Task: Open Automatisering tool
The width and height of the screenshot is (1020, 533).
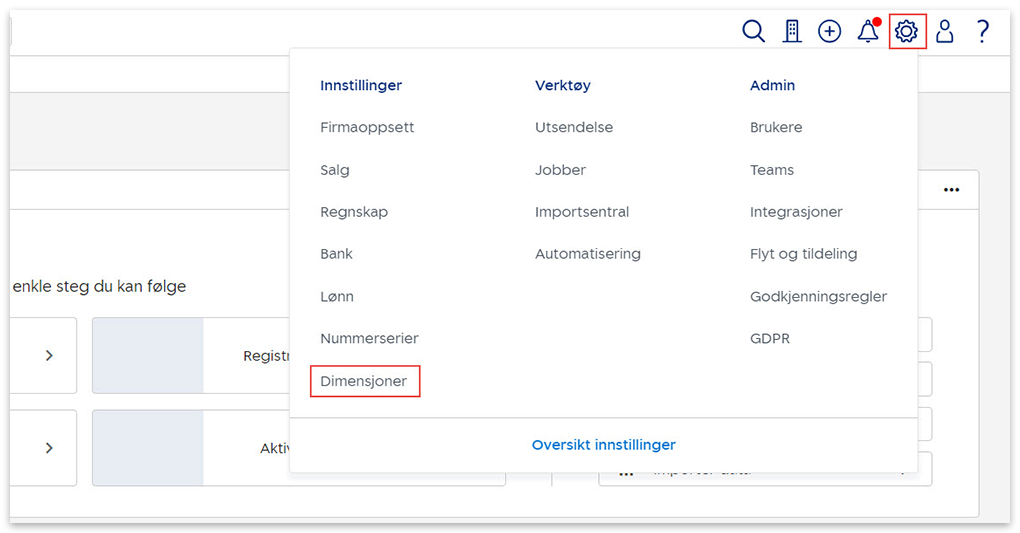Action: [x=588, y=254]
